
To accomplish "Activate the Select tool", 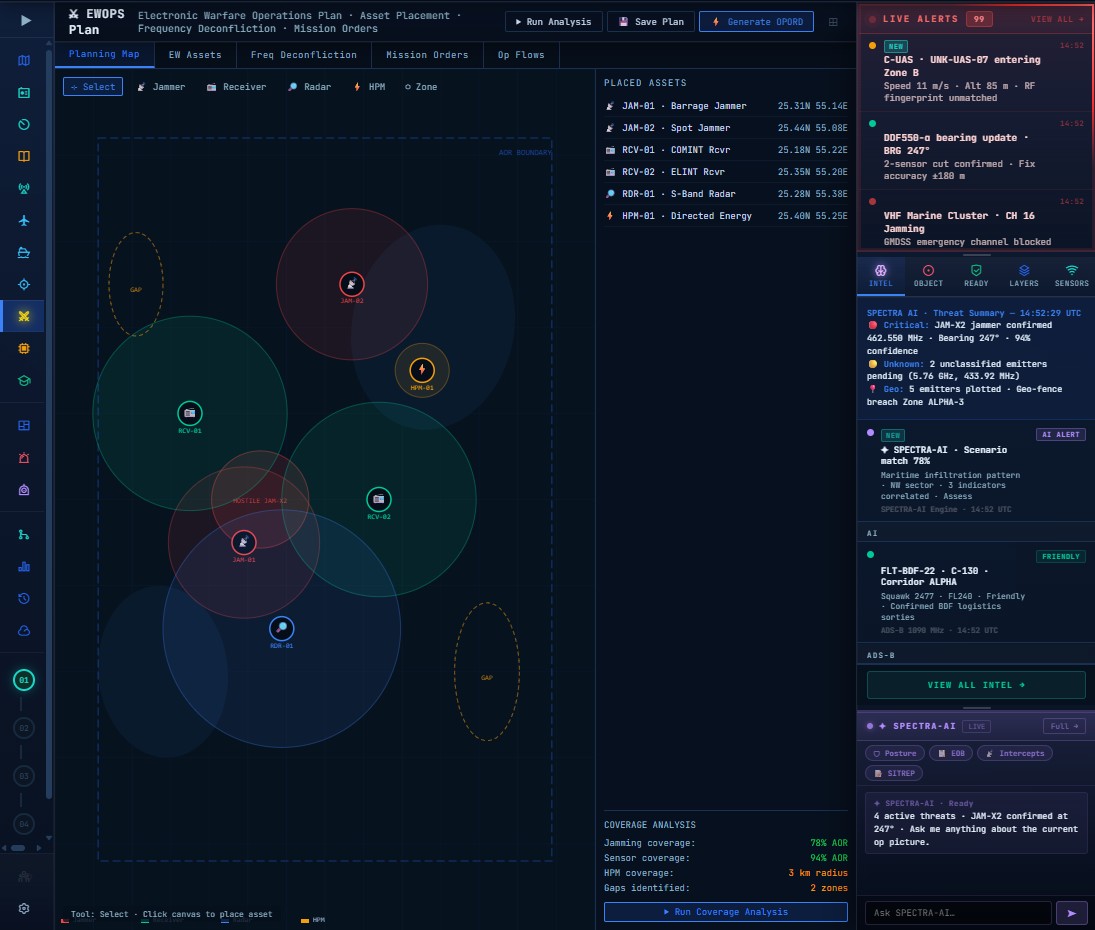I will point(93,87).
